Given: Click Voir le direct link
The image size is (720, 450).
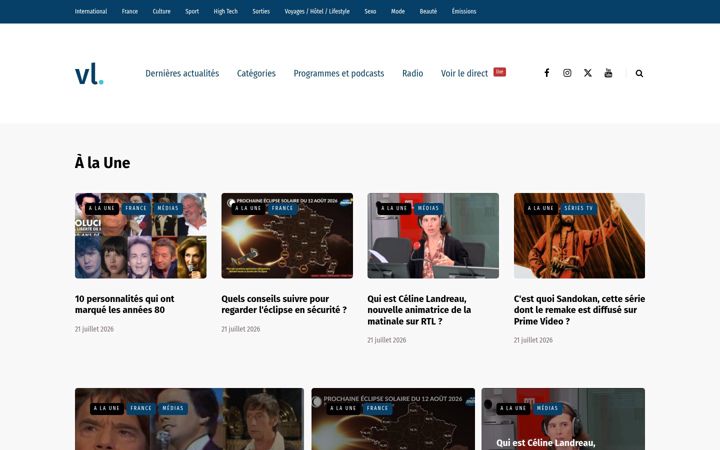Looking at the screenshot, I should click(x=464, y=73).
